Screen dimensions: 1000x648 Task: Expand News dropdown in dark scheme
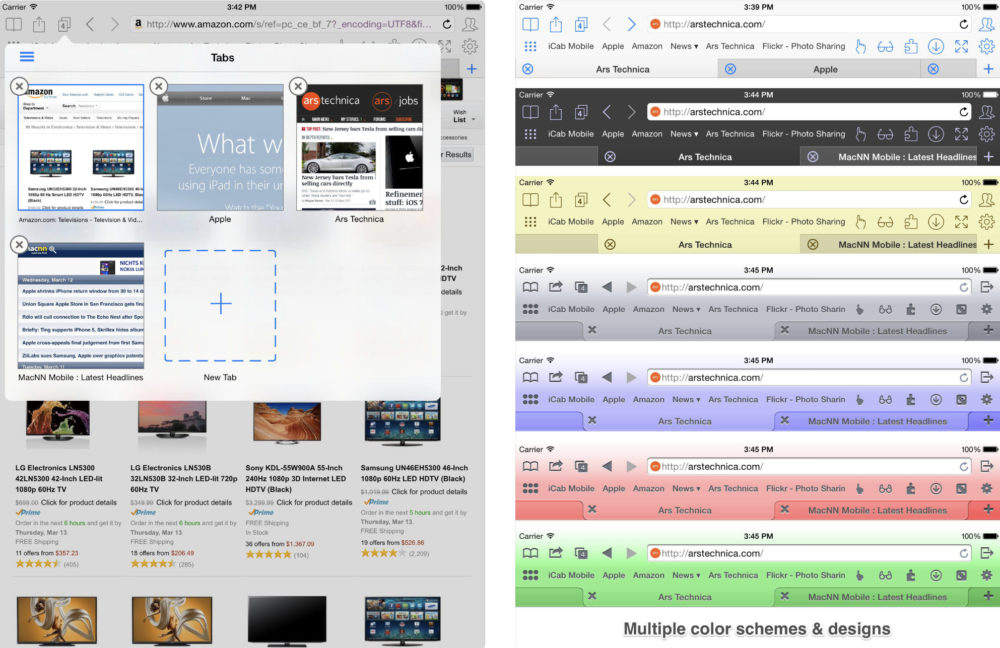tap(684, 134)
